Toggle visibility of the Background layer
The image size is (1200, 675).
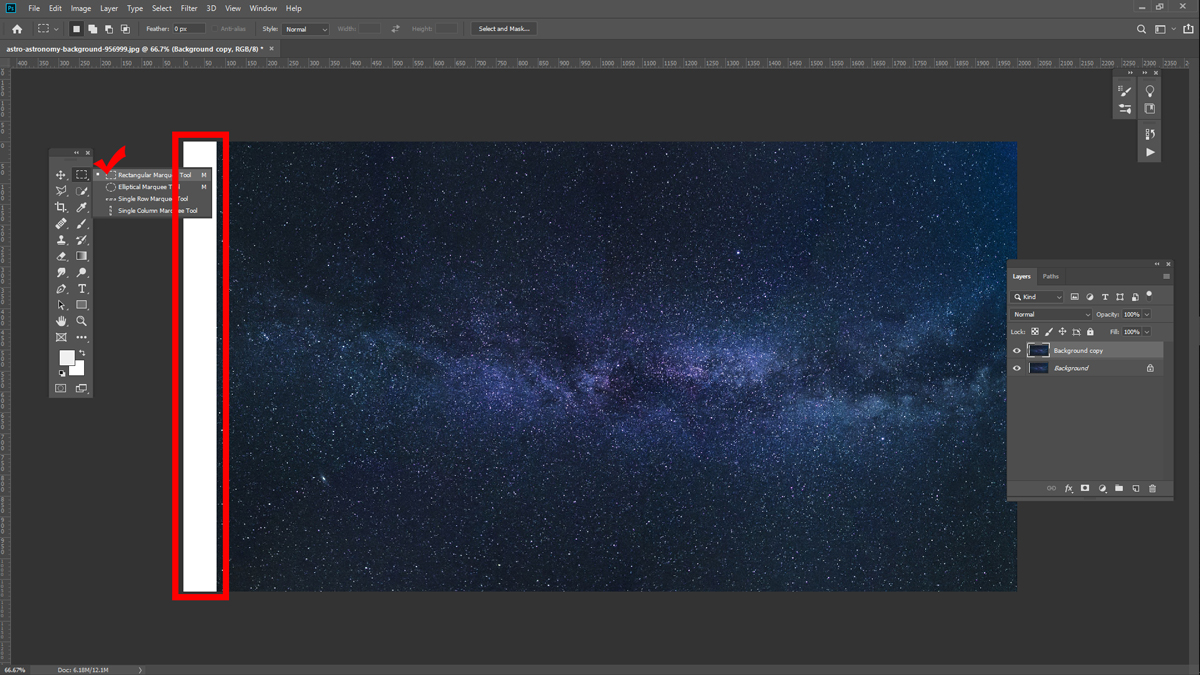1017,368
